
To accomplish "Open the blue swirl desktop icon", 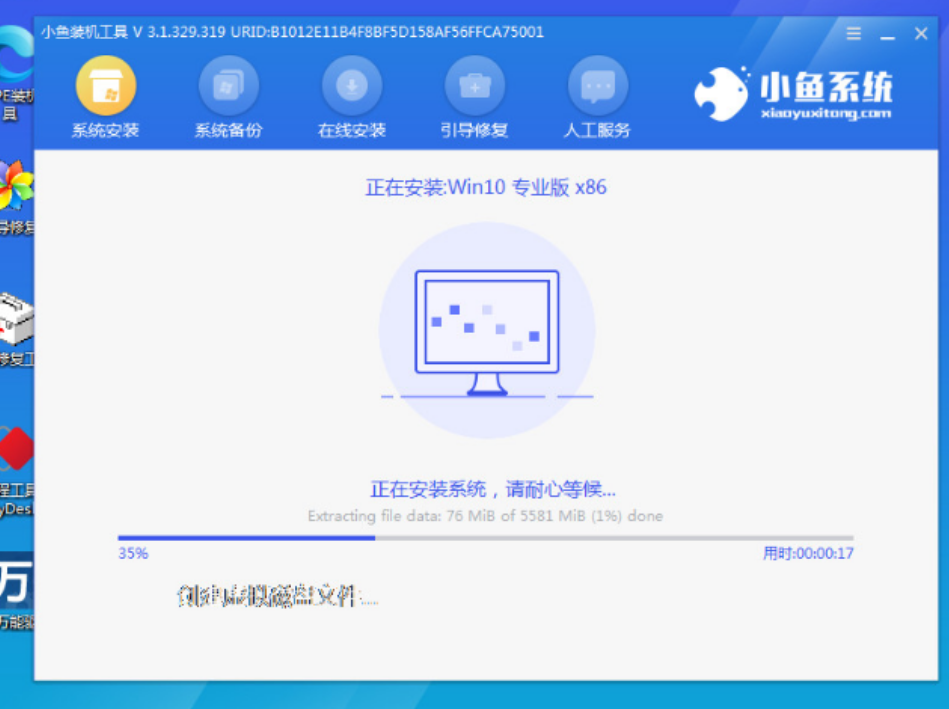I will tap(16, 54).
